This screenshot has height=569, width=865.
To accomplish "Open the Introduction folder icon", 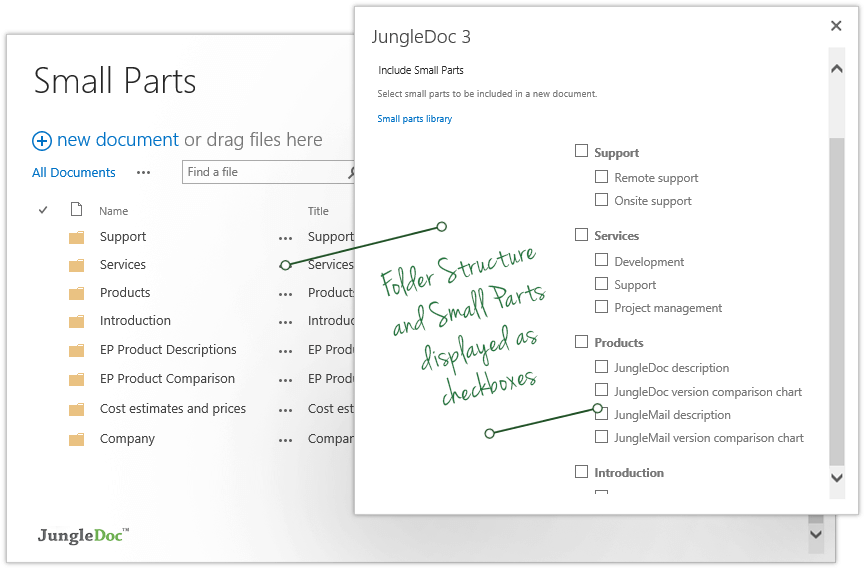I will [x=77, y=321].
